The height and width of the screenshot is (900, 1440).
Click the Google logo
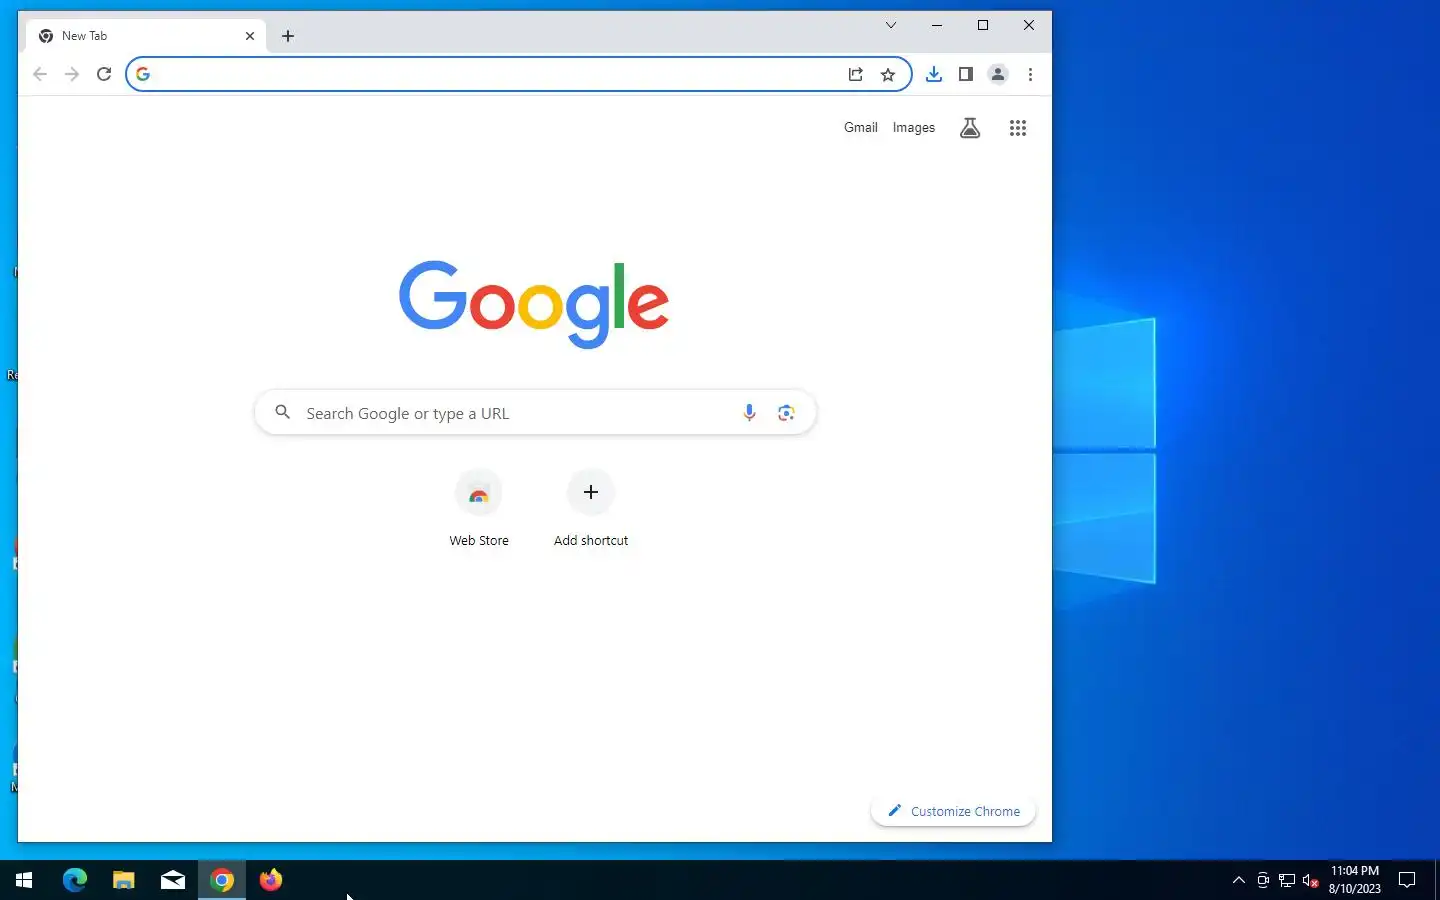534,303
